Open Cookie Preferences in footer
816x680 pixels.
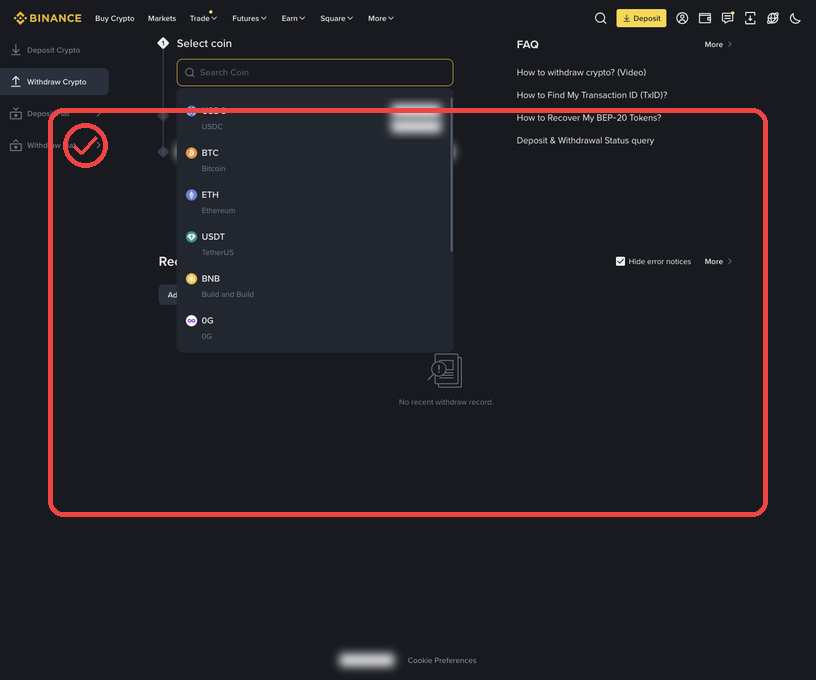(x=442, y=660)
